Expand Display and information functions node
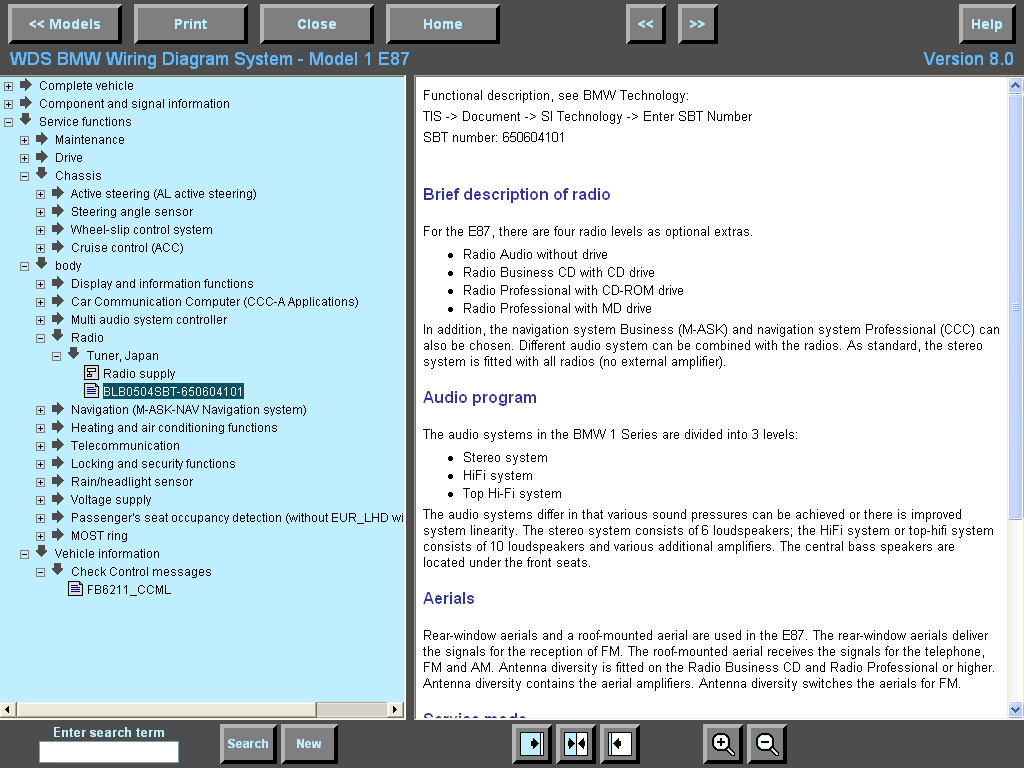The height and width of the screenshot is (768, 1024). pyautogui.click(x=40, y=285)
